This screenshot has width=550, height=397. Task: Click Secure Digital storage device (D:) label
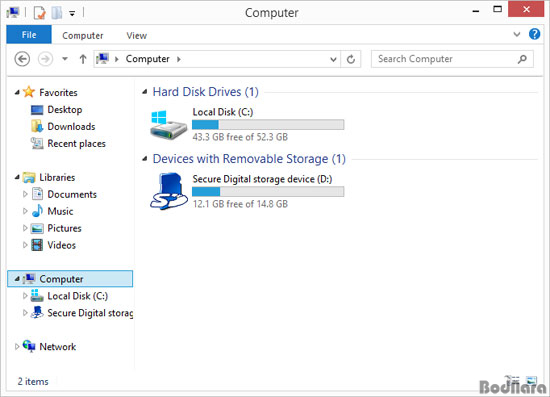[262, 179]
